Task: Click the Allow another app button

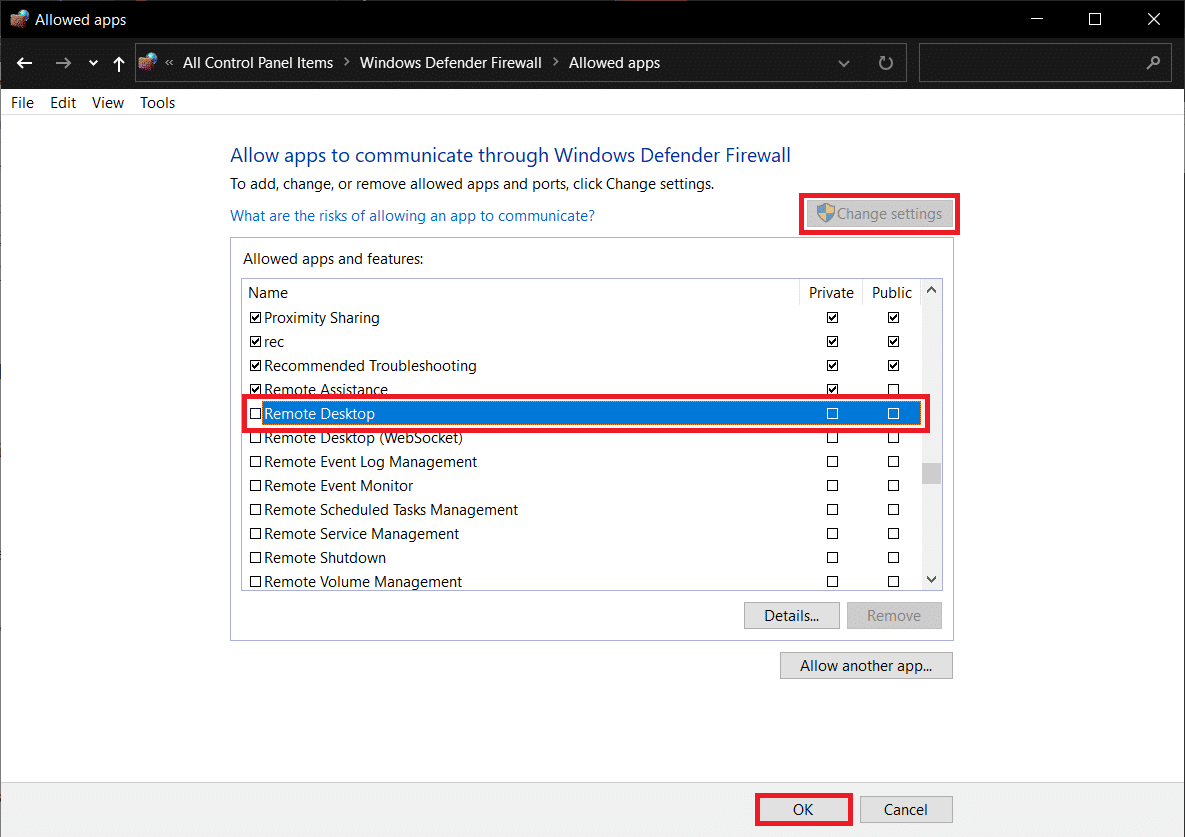Action: click(866, 666)
